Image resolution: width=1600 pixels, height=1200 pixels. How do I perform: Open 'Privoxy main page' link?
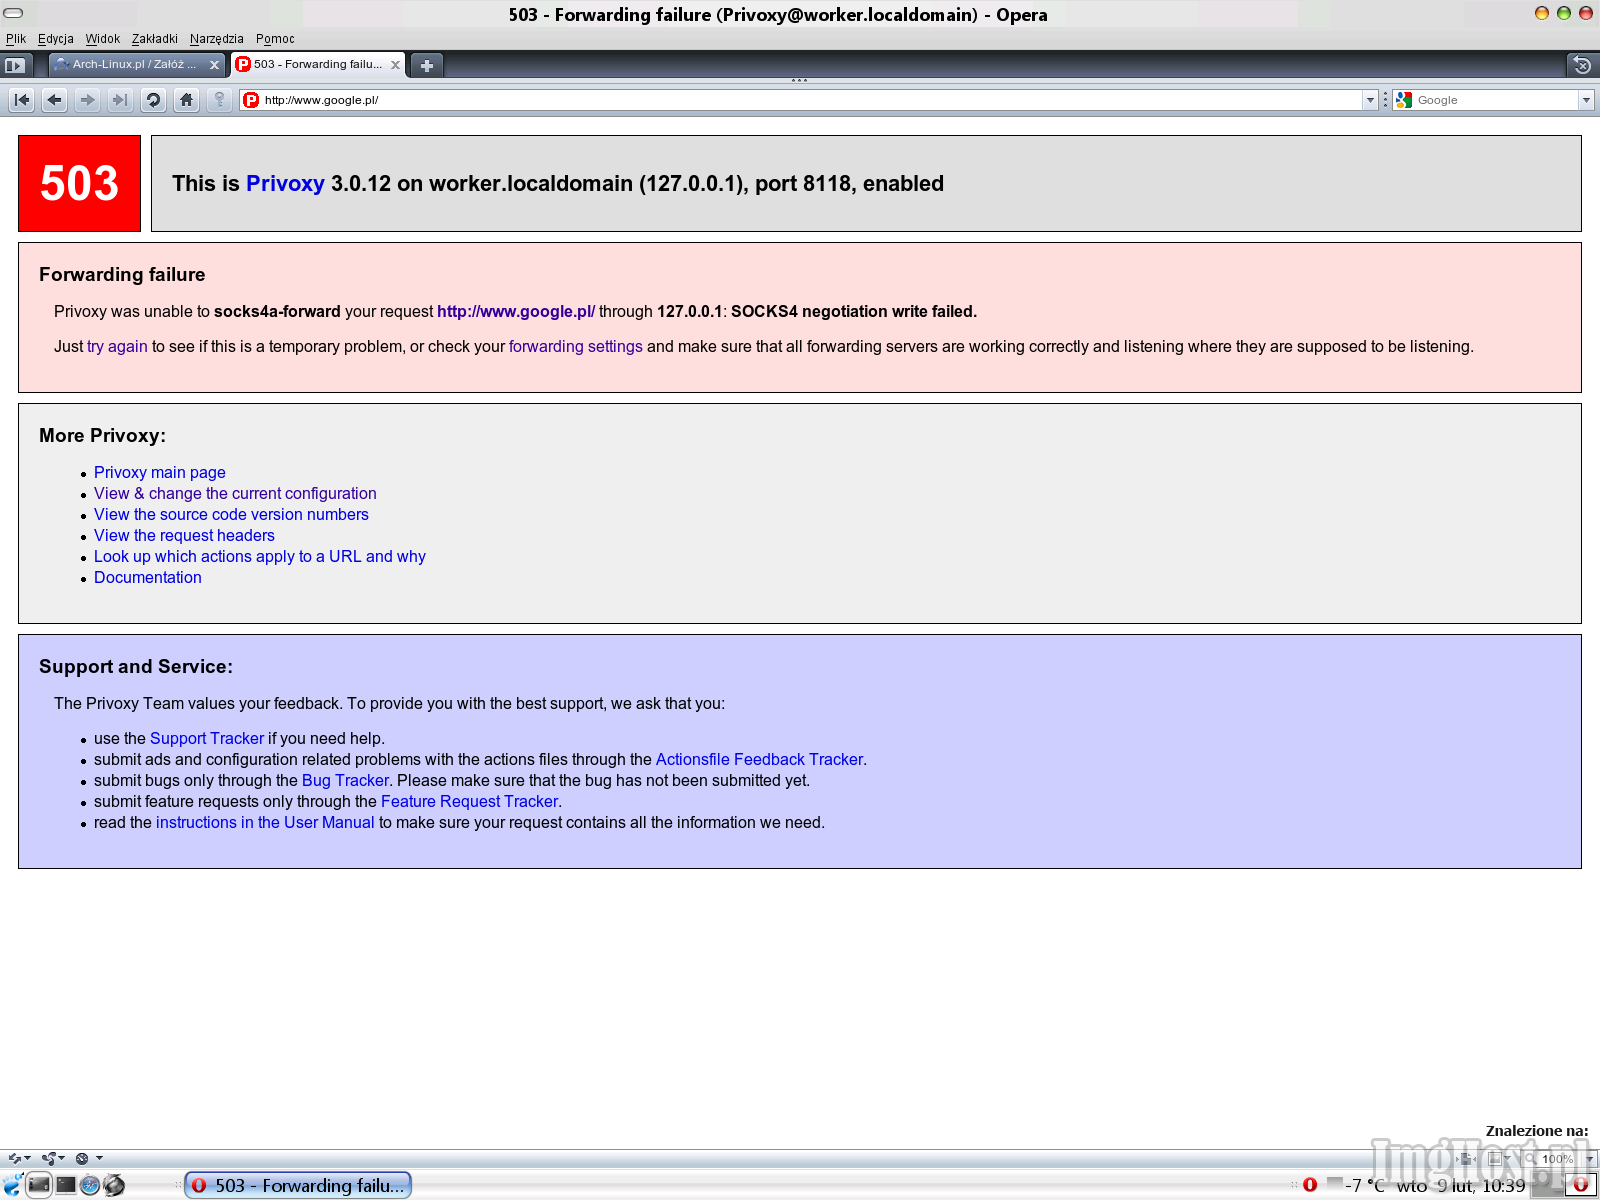160,473
